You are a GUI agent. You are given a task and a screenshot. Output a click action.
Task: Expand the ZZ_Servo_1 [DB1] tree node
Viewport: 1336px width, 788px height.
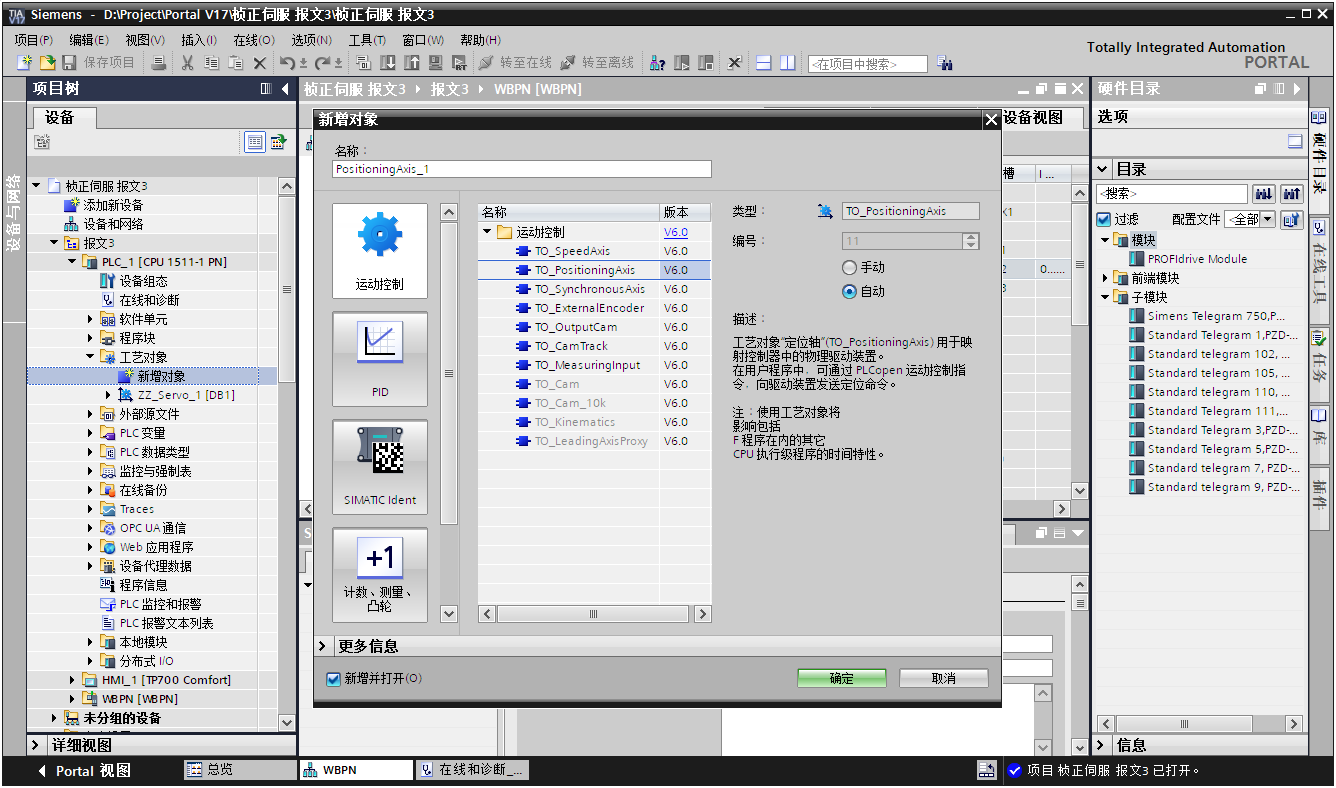pos(109,395)
